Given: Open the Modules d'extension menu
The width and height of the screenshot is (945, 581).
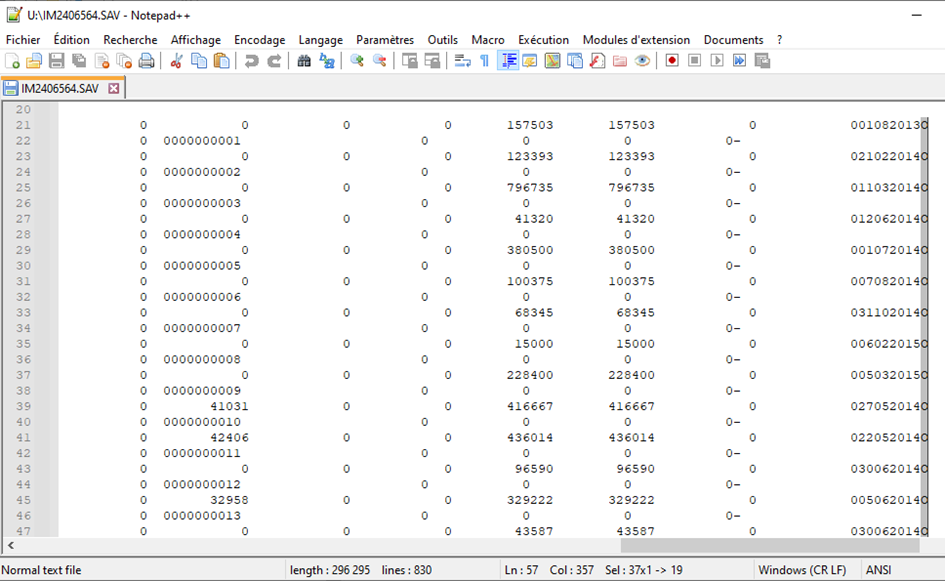Looking at the screenshot, I should tap(636, 40).
